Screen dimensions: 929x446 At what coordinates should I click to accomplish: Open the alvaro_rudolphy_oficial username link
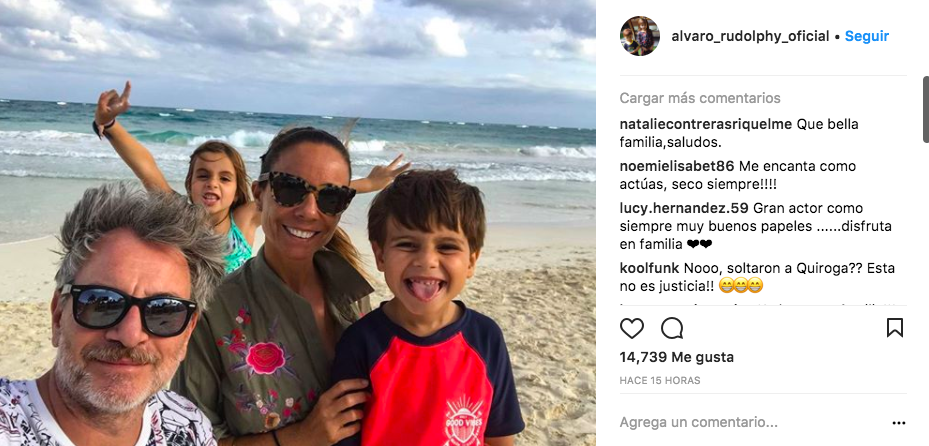click(x=750, y=37)
